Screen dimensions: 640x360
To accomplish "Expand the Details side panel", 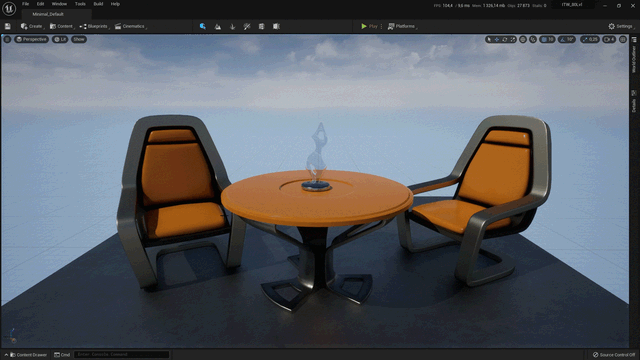I will (634, 102).
